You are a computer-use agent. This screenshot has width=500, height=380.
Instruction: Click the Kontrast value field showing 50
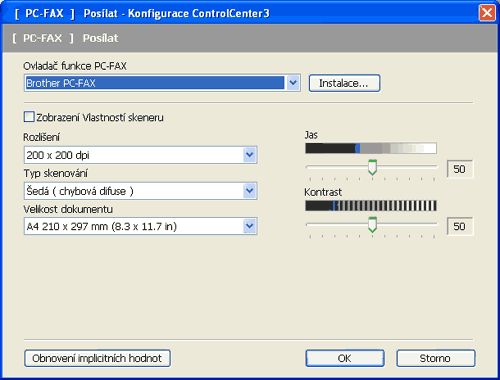click(460, 227)
